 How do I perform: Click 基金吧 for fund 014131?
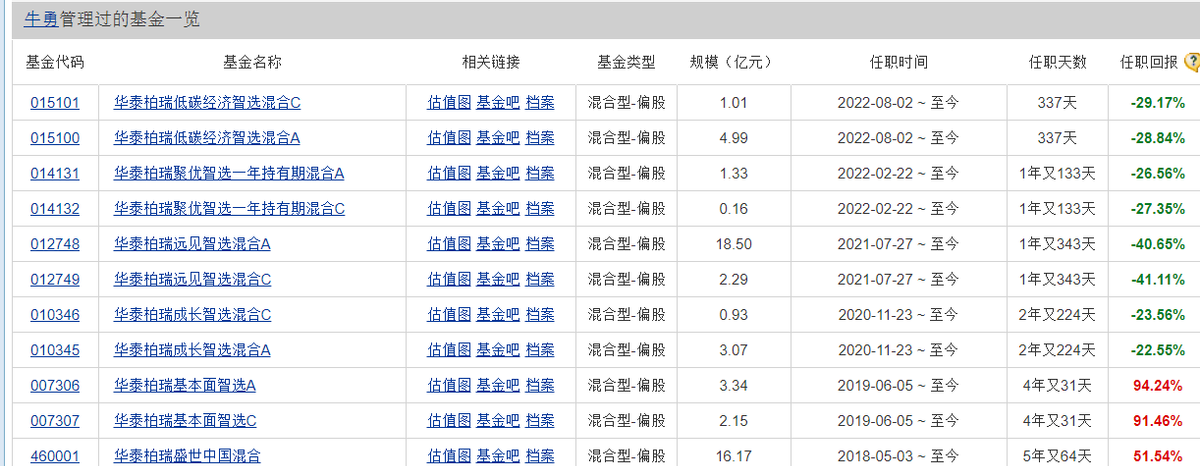pyautogui.click(x=498, y=173)
